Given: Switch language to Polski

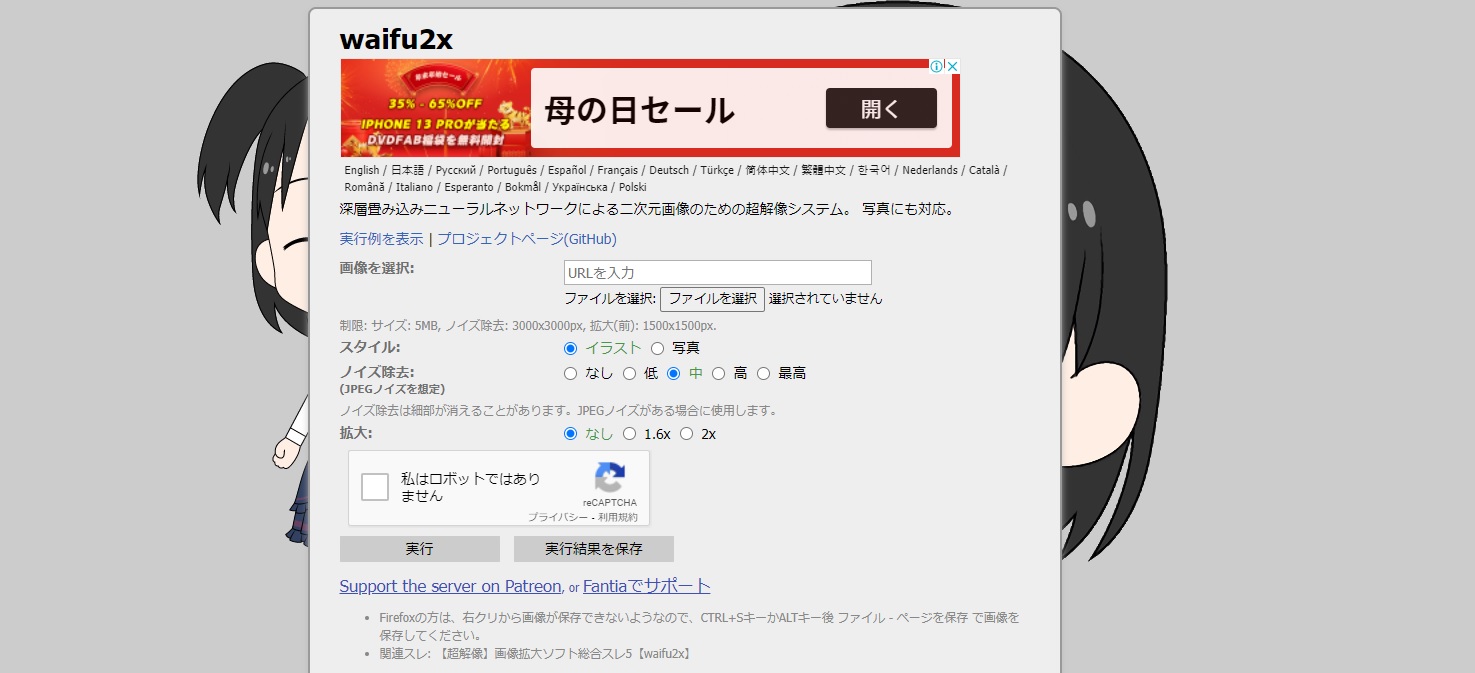Looking at the screenshot, I should [633, 187].
